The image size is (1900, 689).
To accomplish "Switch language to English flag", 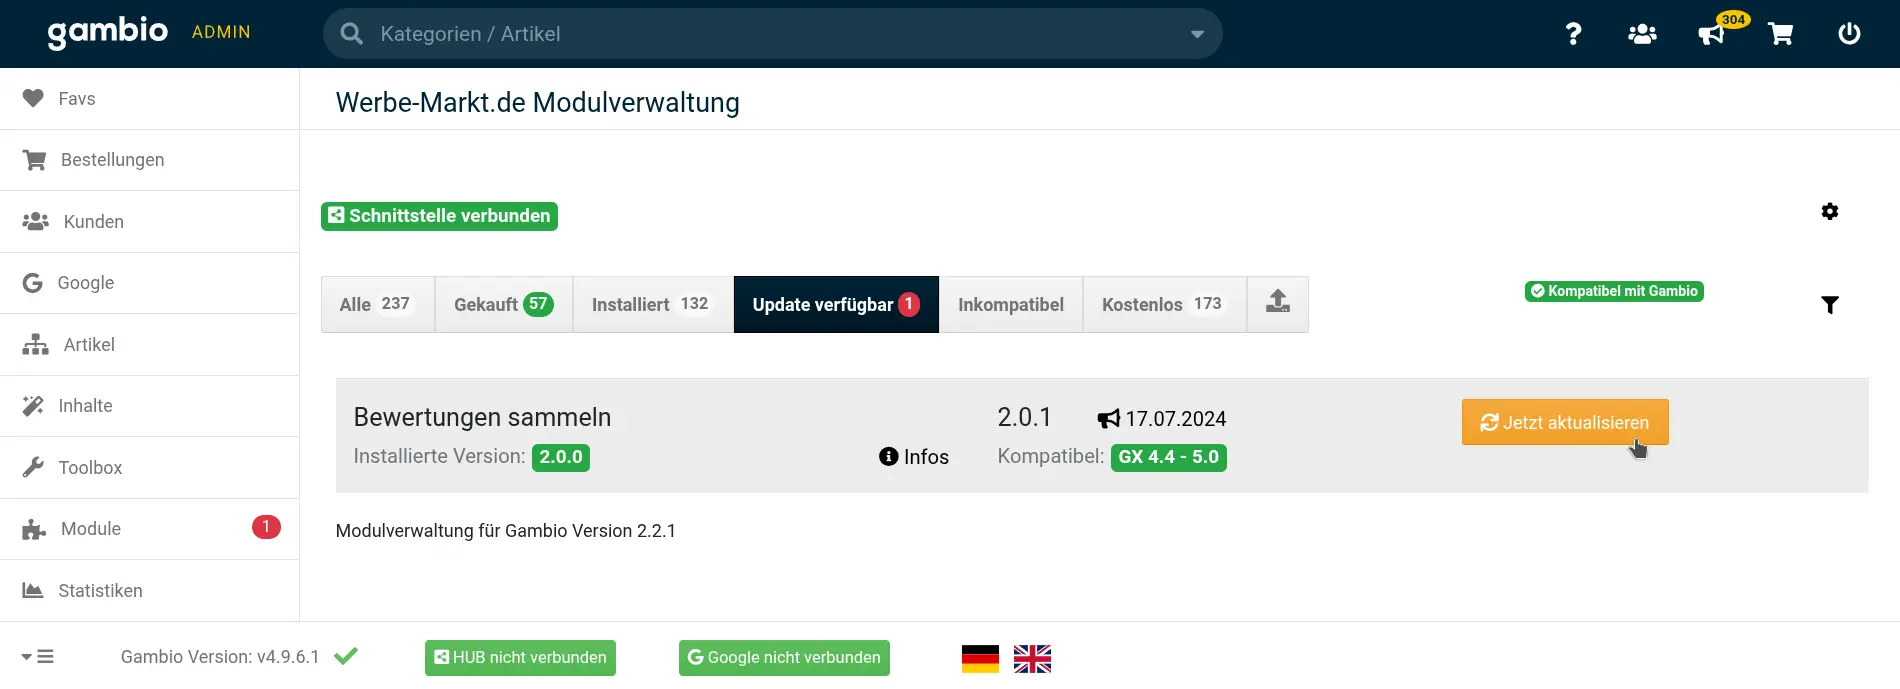I will tap(1032, 659).
